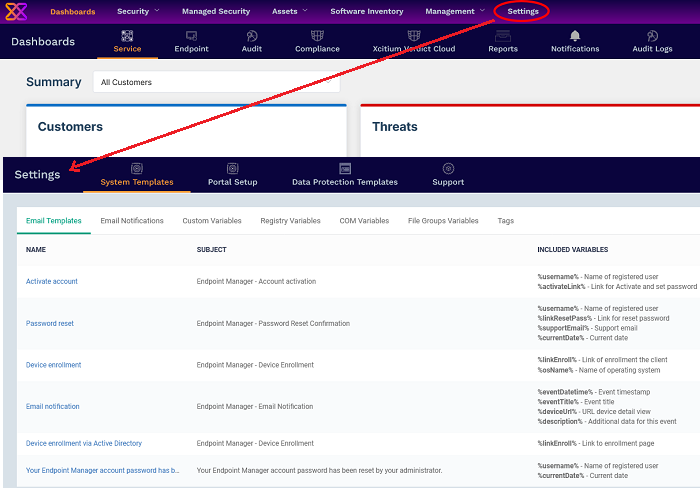Click the INCLUDED VARIABLES column header
Screen dimensions: 700x488
[x=573, y=250]
